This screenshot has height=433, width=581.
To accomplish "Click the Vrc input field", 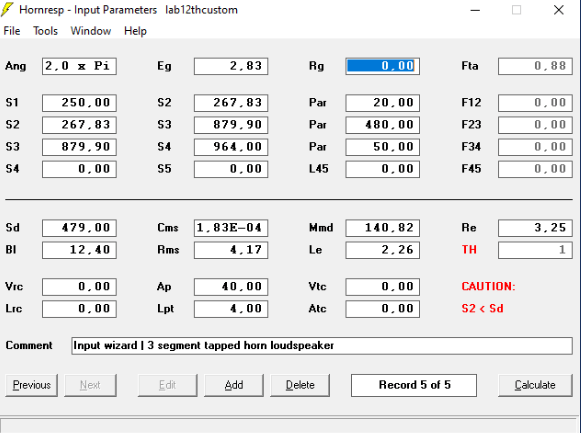I will click(x=79, y=287).
